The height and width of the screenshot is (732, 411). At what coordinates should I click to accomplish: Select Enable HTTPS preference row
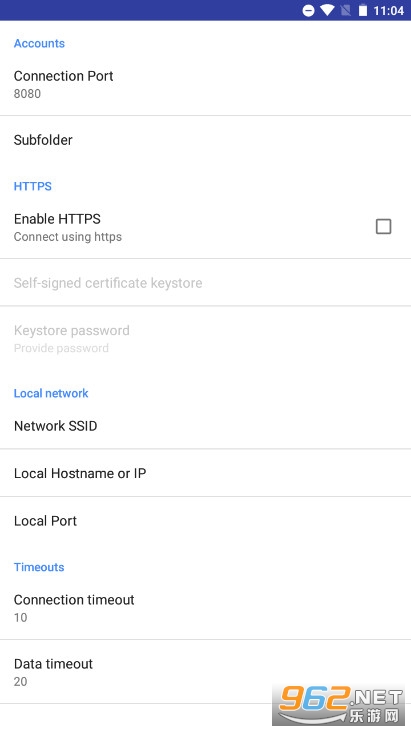(x=206, y=227)
